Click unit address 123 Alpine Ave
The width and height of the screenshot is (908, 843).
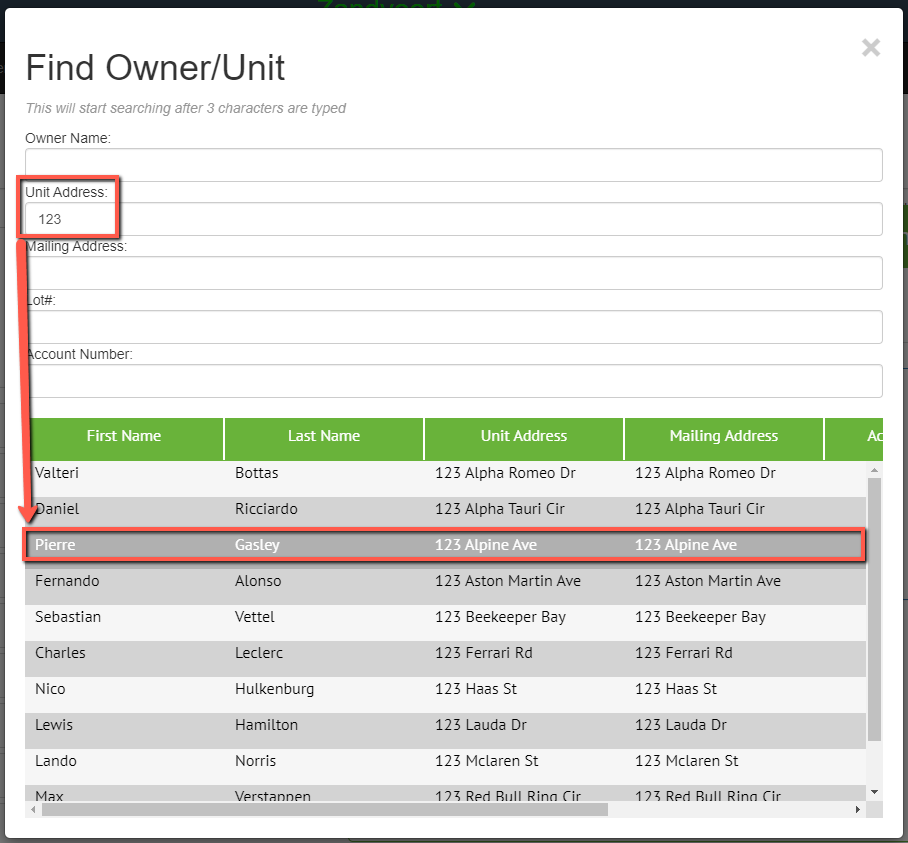point(486,545)
